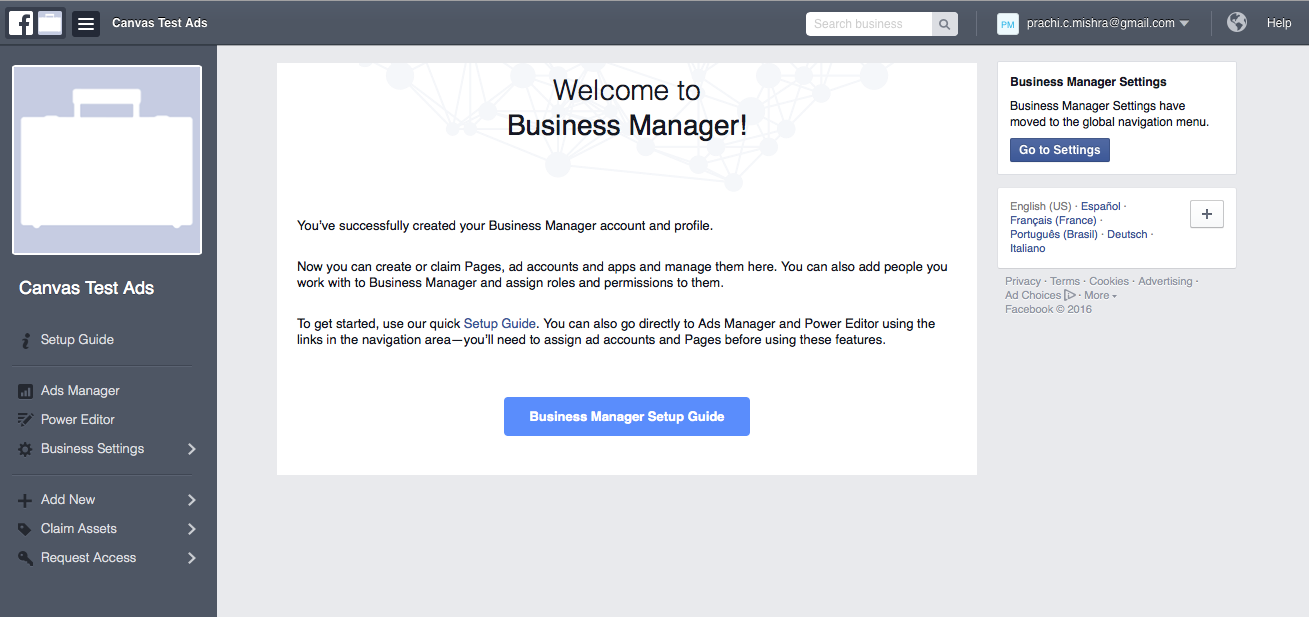
Task: Click the Ad Choices triangle icon
Action: pyautogui.click(x=1071, y=295)
